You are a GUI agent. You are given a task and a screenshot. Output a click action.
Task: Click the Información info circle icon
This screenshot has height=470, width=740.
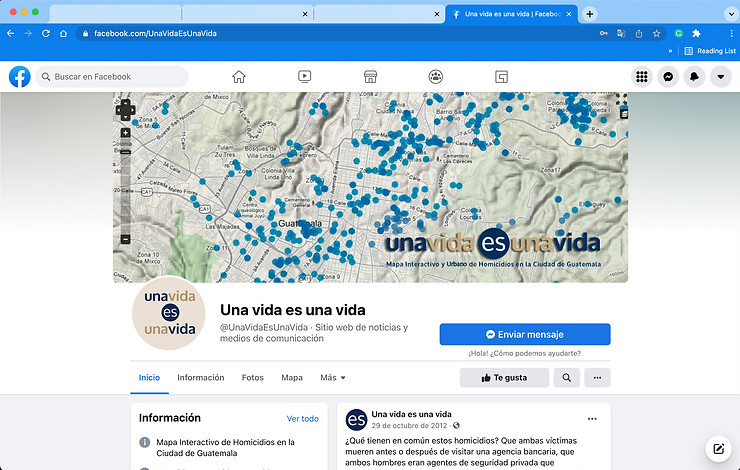coord(144,442)
